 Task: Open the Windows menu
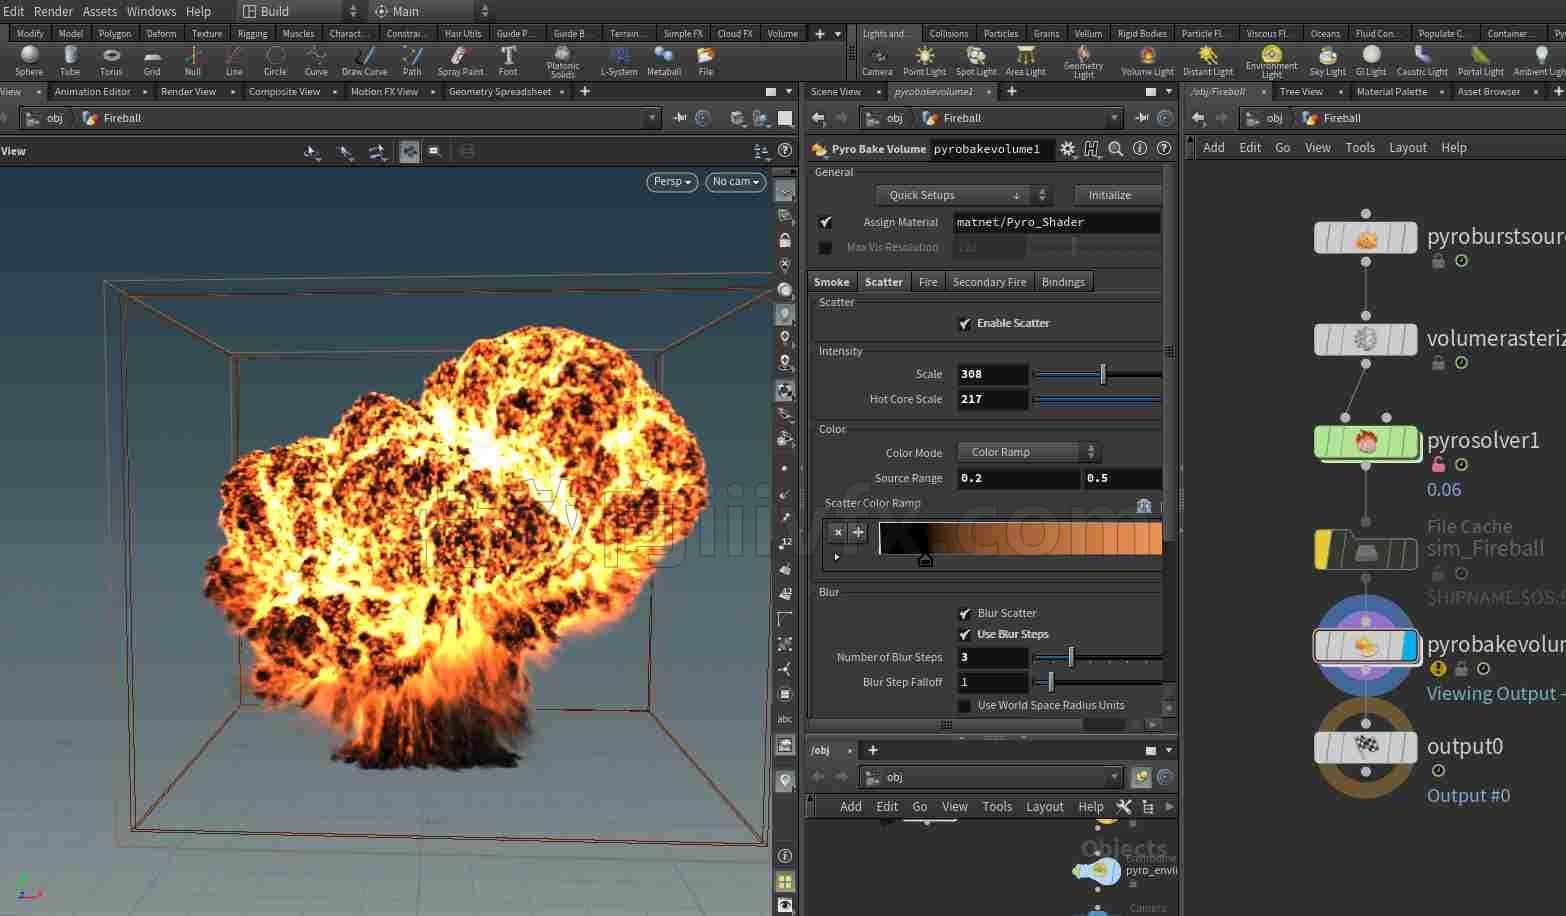(151, 11)
